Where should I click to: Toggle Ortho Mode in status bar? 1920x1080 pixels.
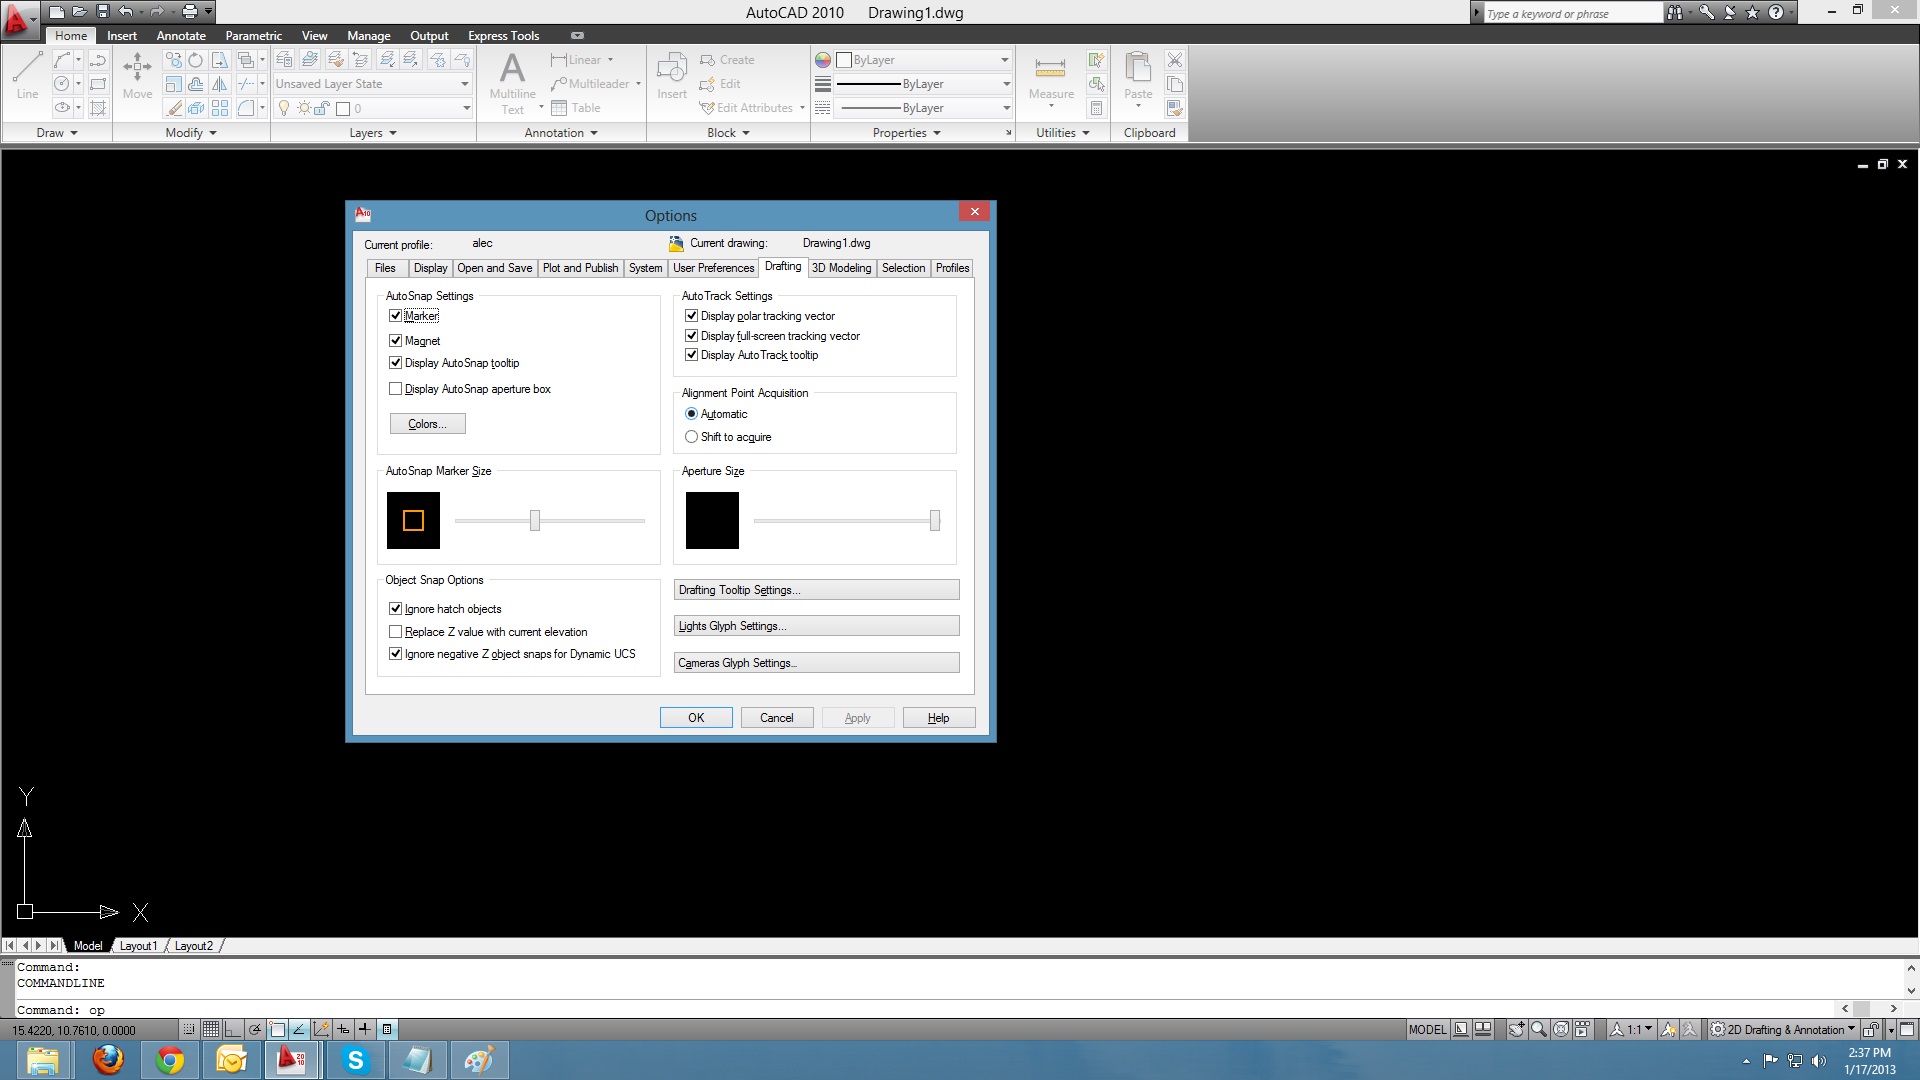(x=233, y=1029)
